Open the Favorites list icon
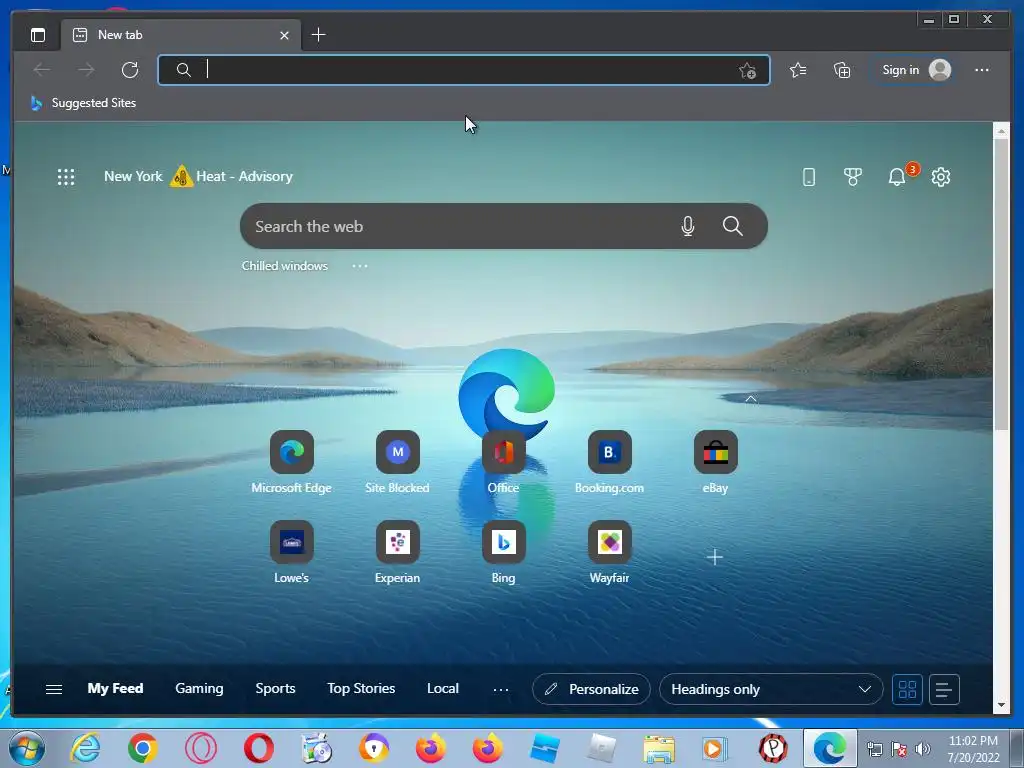Viewport: 1024px width, 768px height. click(x=798, y=70)
